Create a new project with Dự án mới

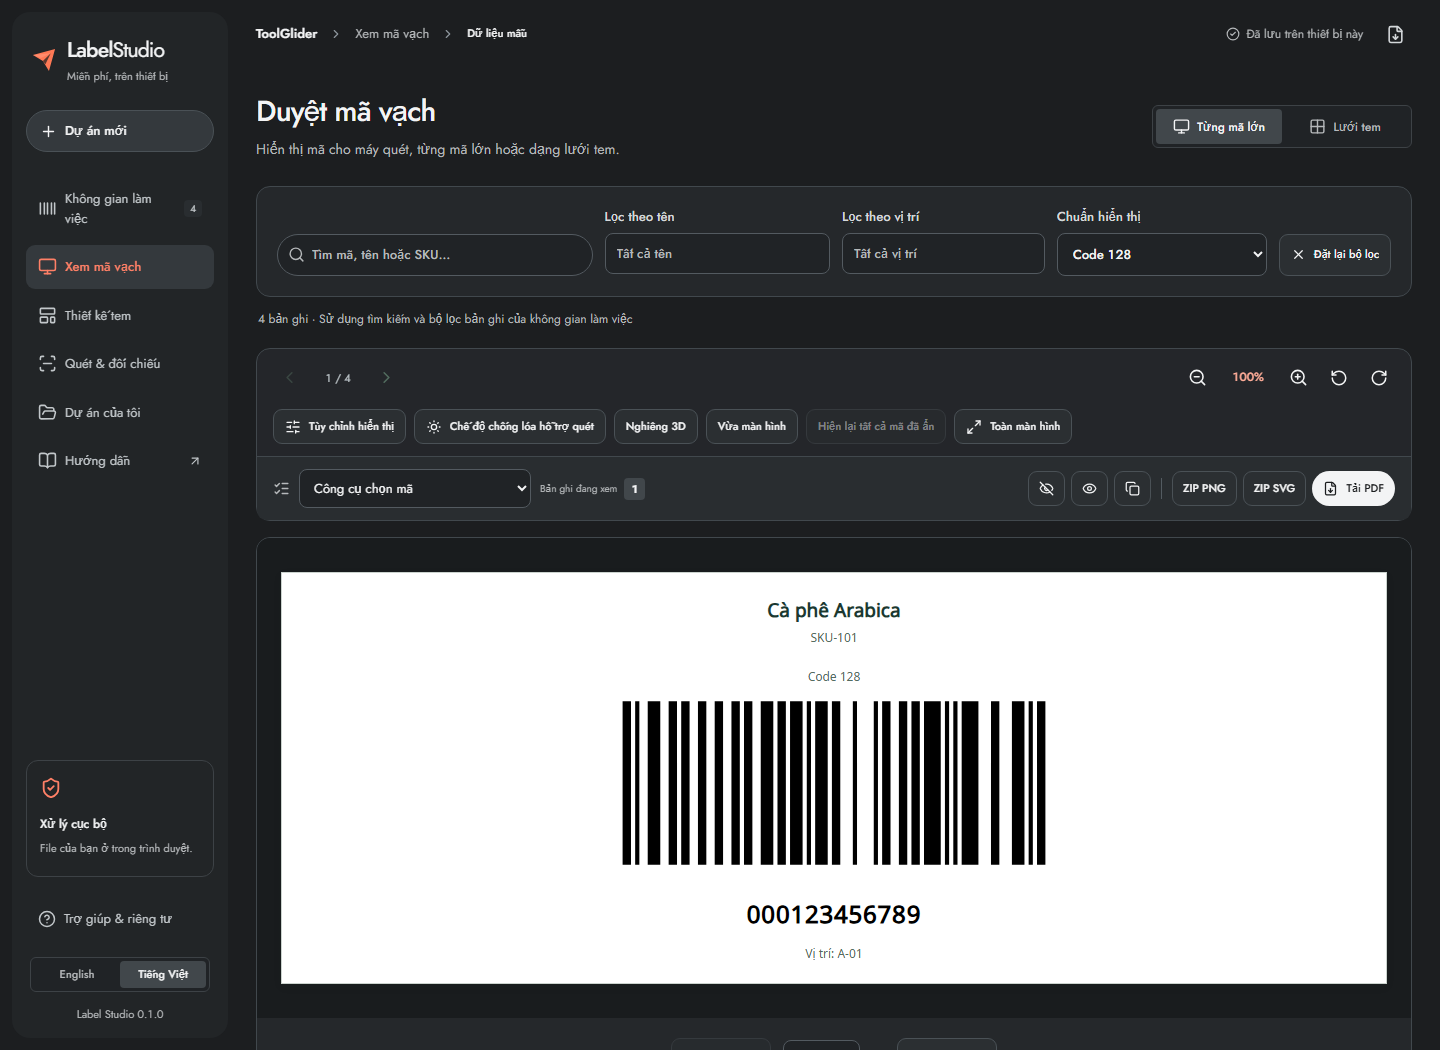pos(120,131)
